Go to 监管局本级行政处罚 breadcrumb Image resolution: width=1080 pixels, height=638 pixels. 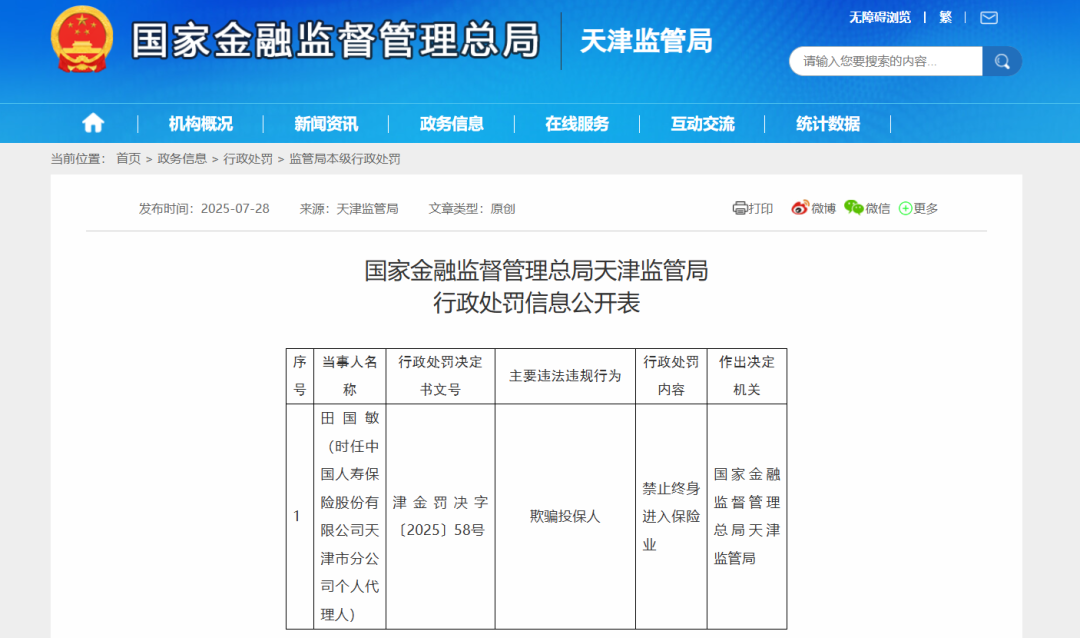(344, 159)
